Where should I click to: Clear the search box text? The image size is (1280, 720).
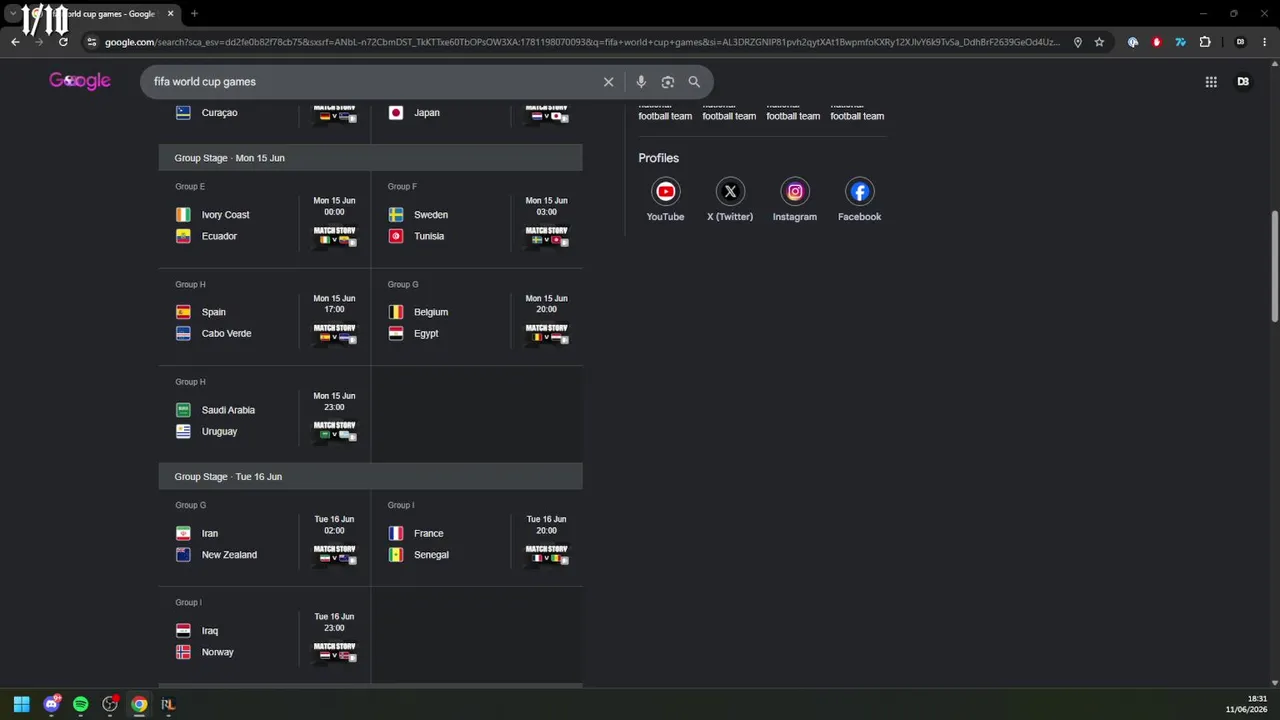tap(608, 82)
